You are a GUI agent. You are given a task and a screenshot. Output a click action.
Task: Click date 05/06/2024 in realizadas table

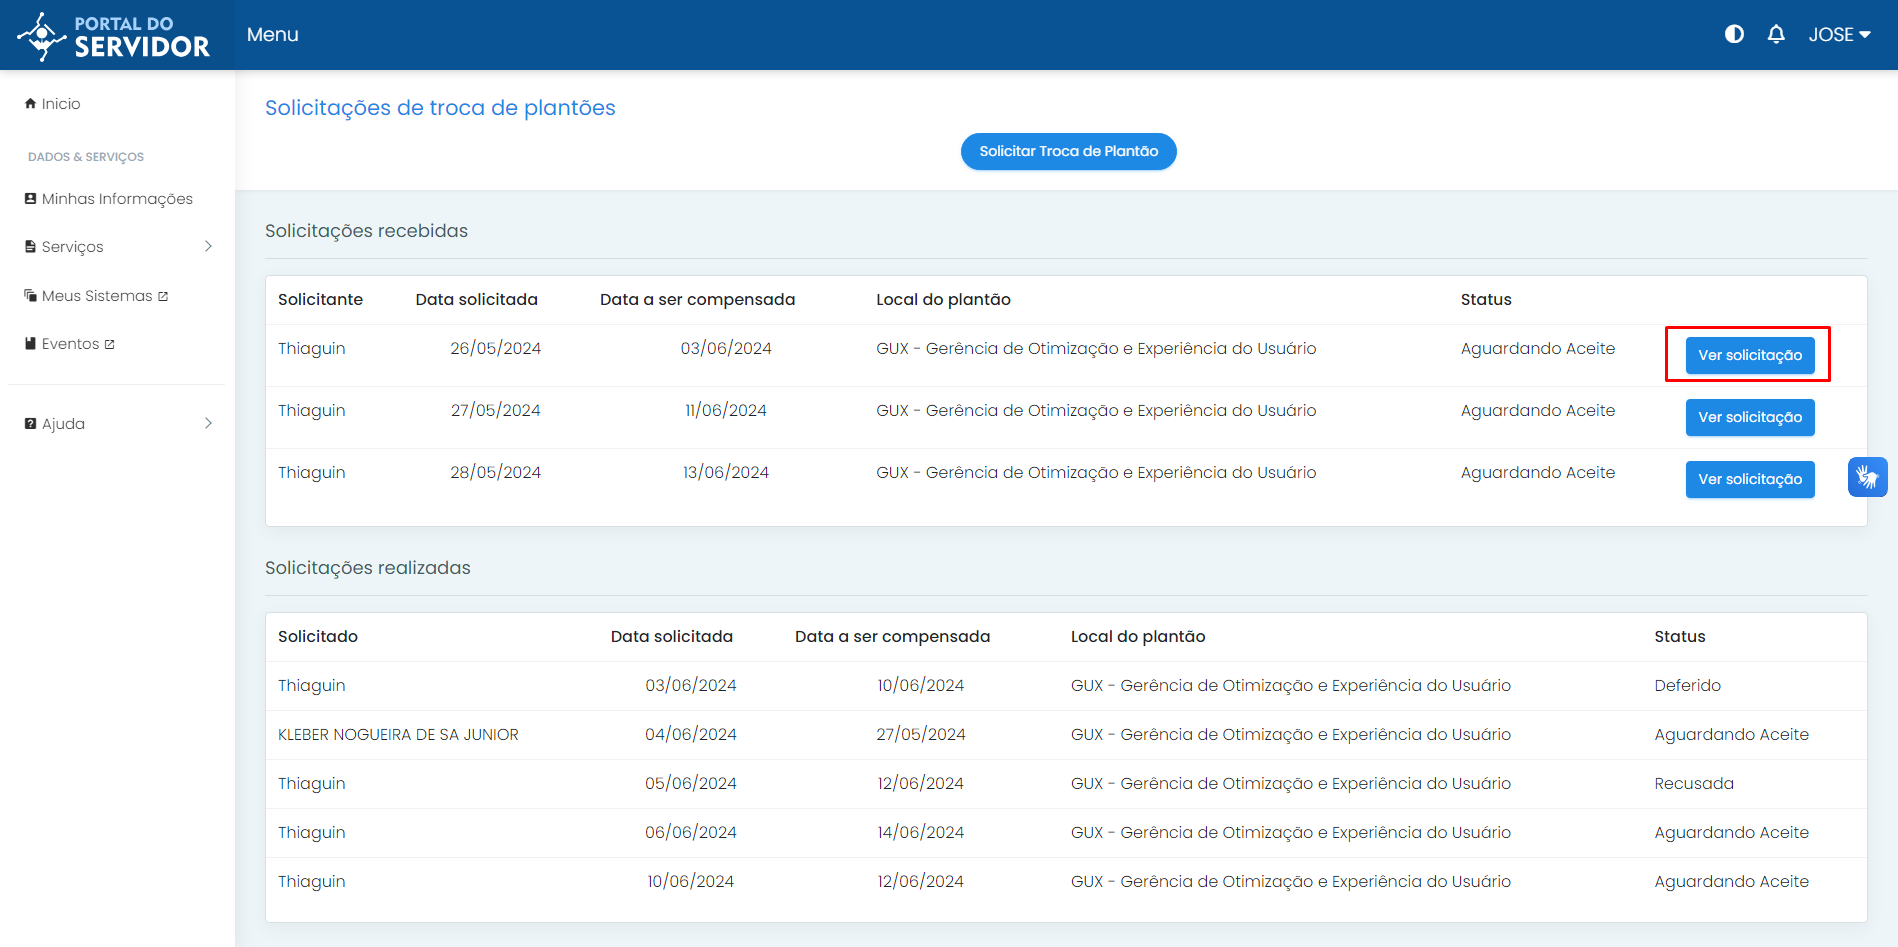click(691, 783)
